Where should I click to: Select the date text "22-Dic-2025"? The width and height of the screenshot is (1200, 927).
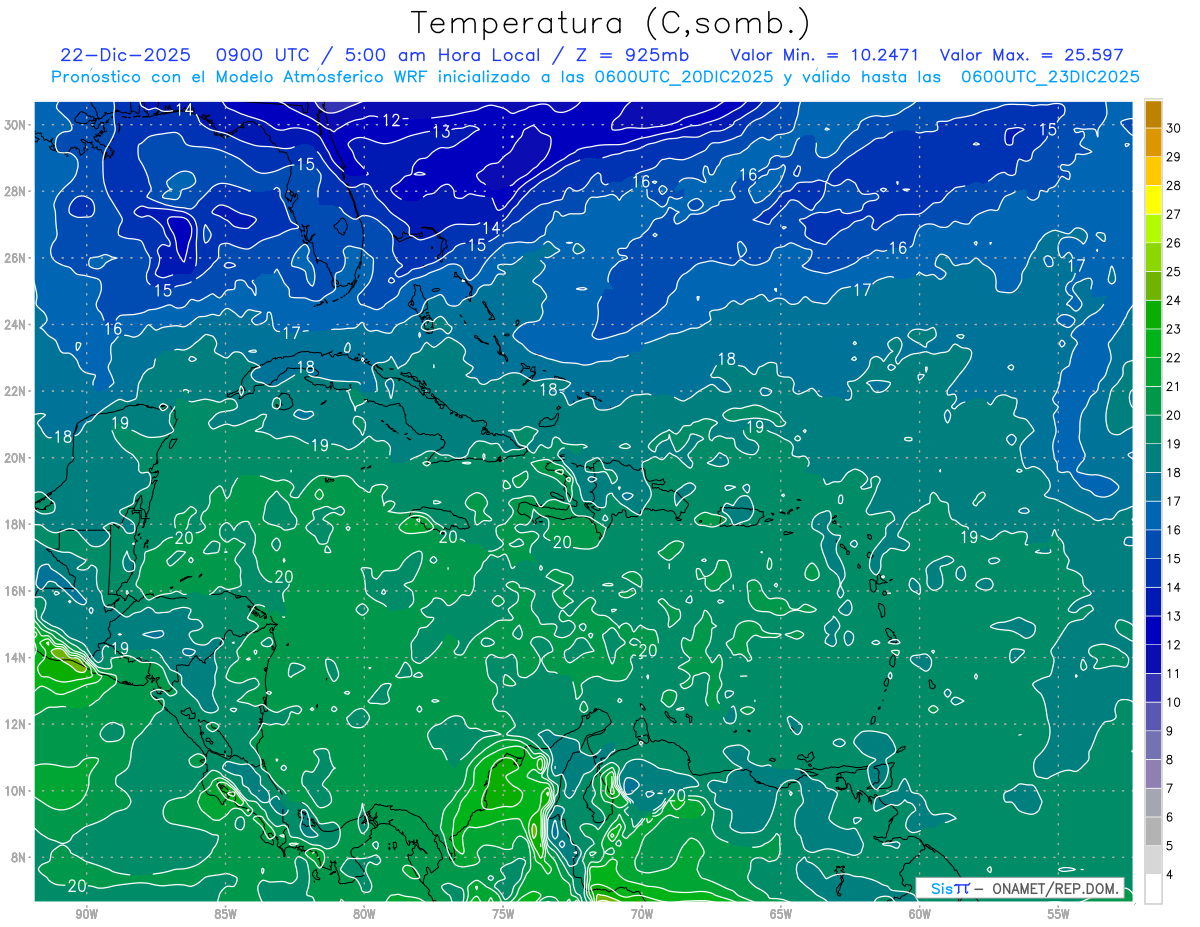pos(124,56)
